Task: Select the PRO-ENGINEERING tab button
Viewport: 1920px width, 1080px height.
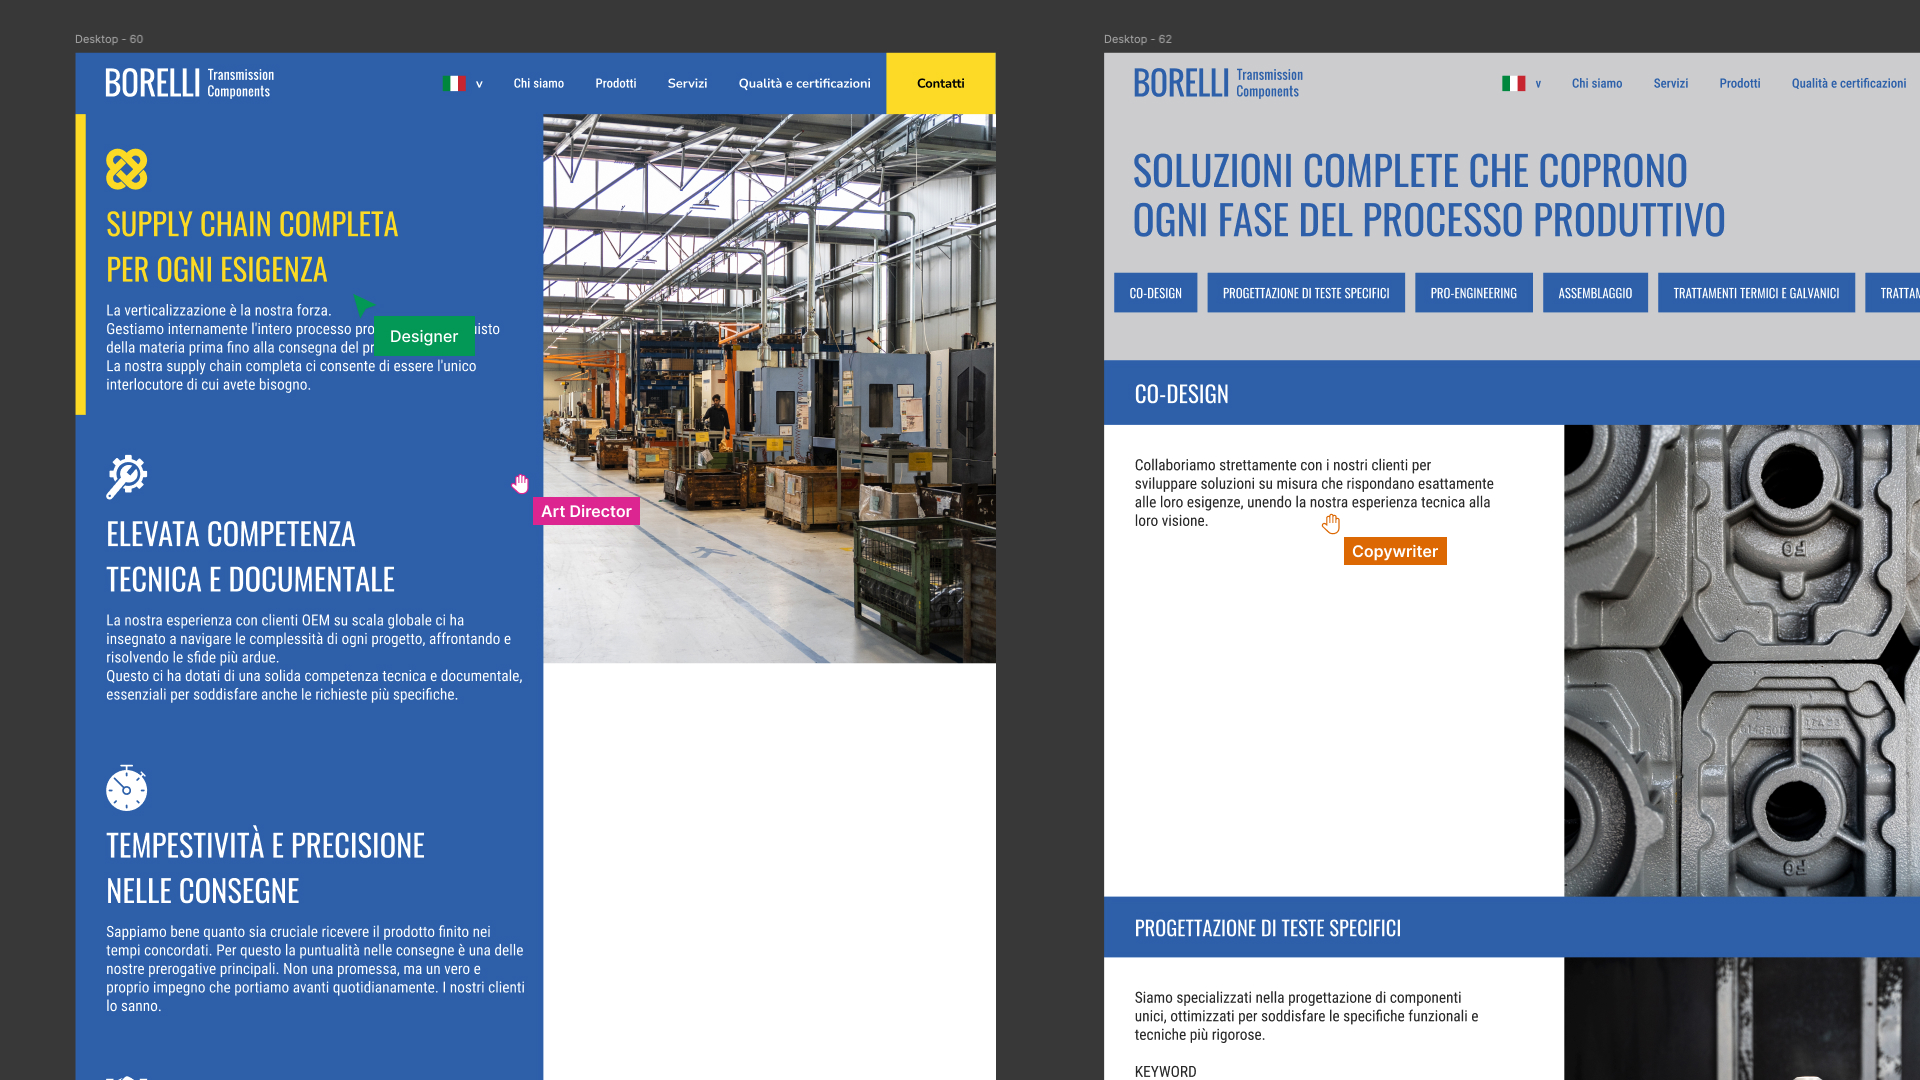Action: (1473, 293)
